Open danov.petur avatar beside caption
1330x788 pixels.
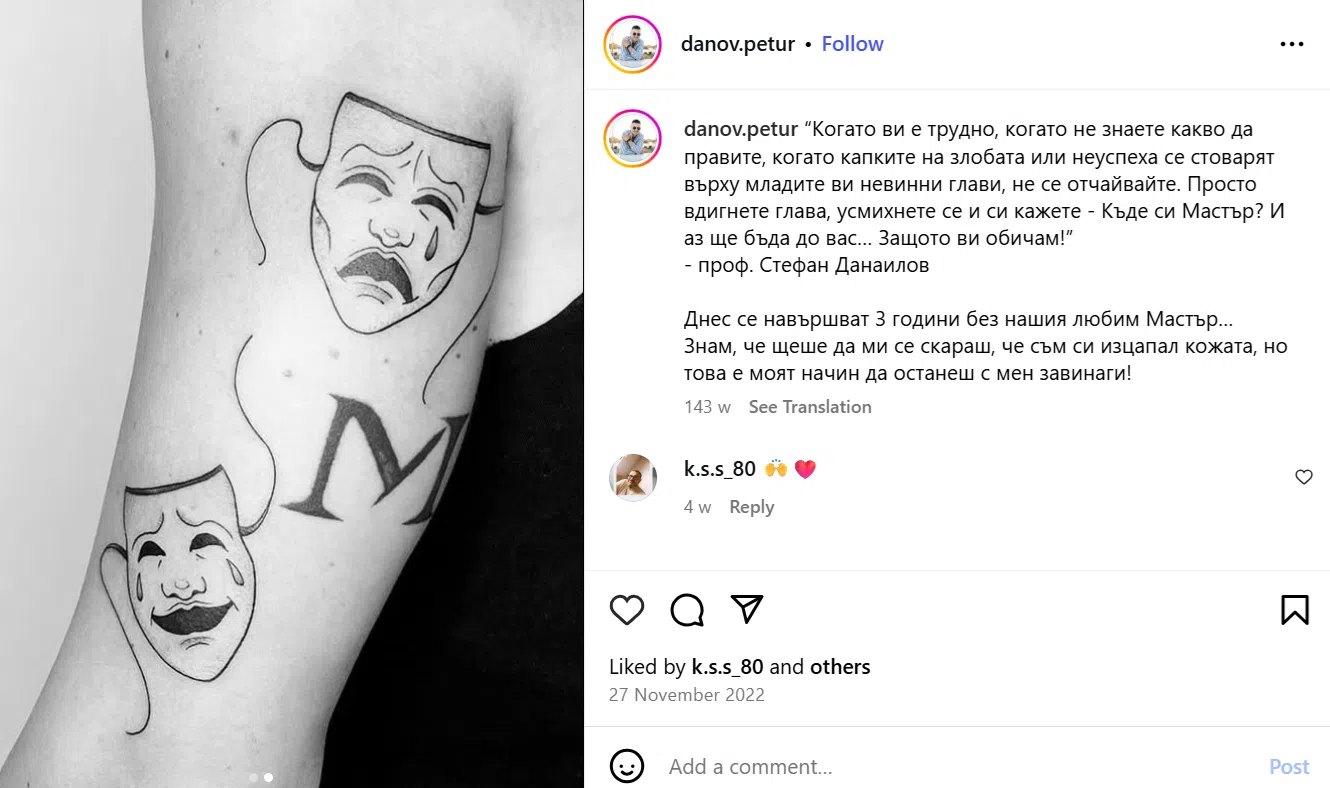point(632,138)
